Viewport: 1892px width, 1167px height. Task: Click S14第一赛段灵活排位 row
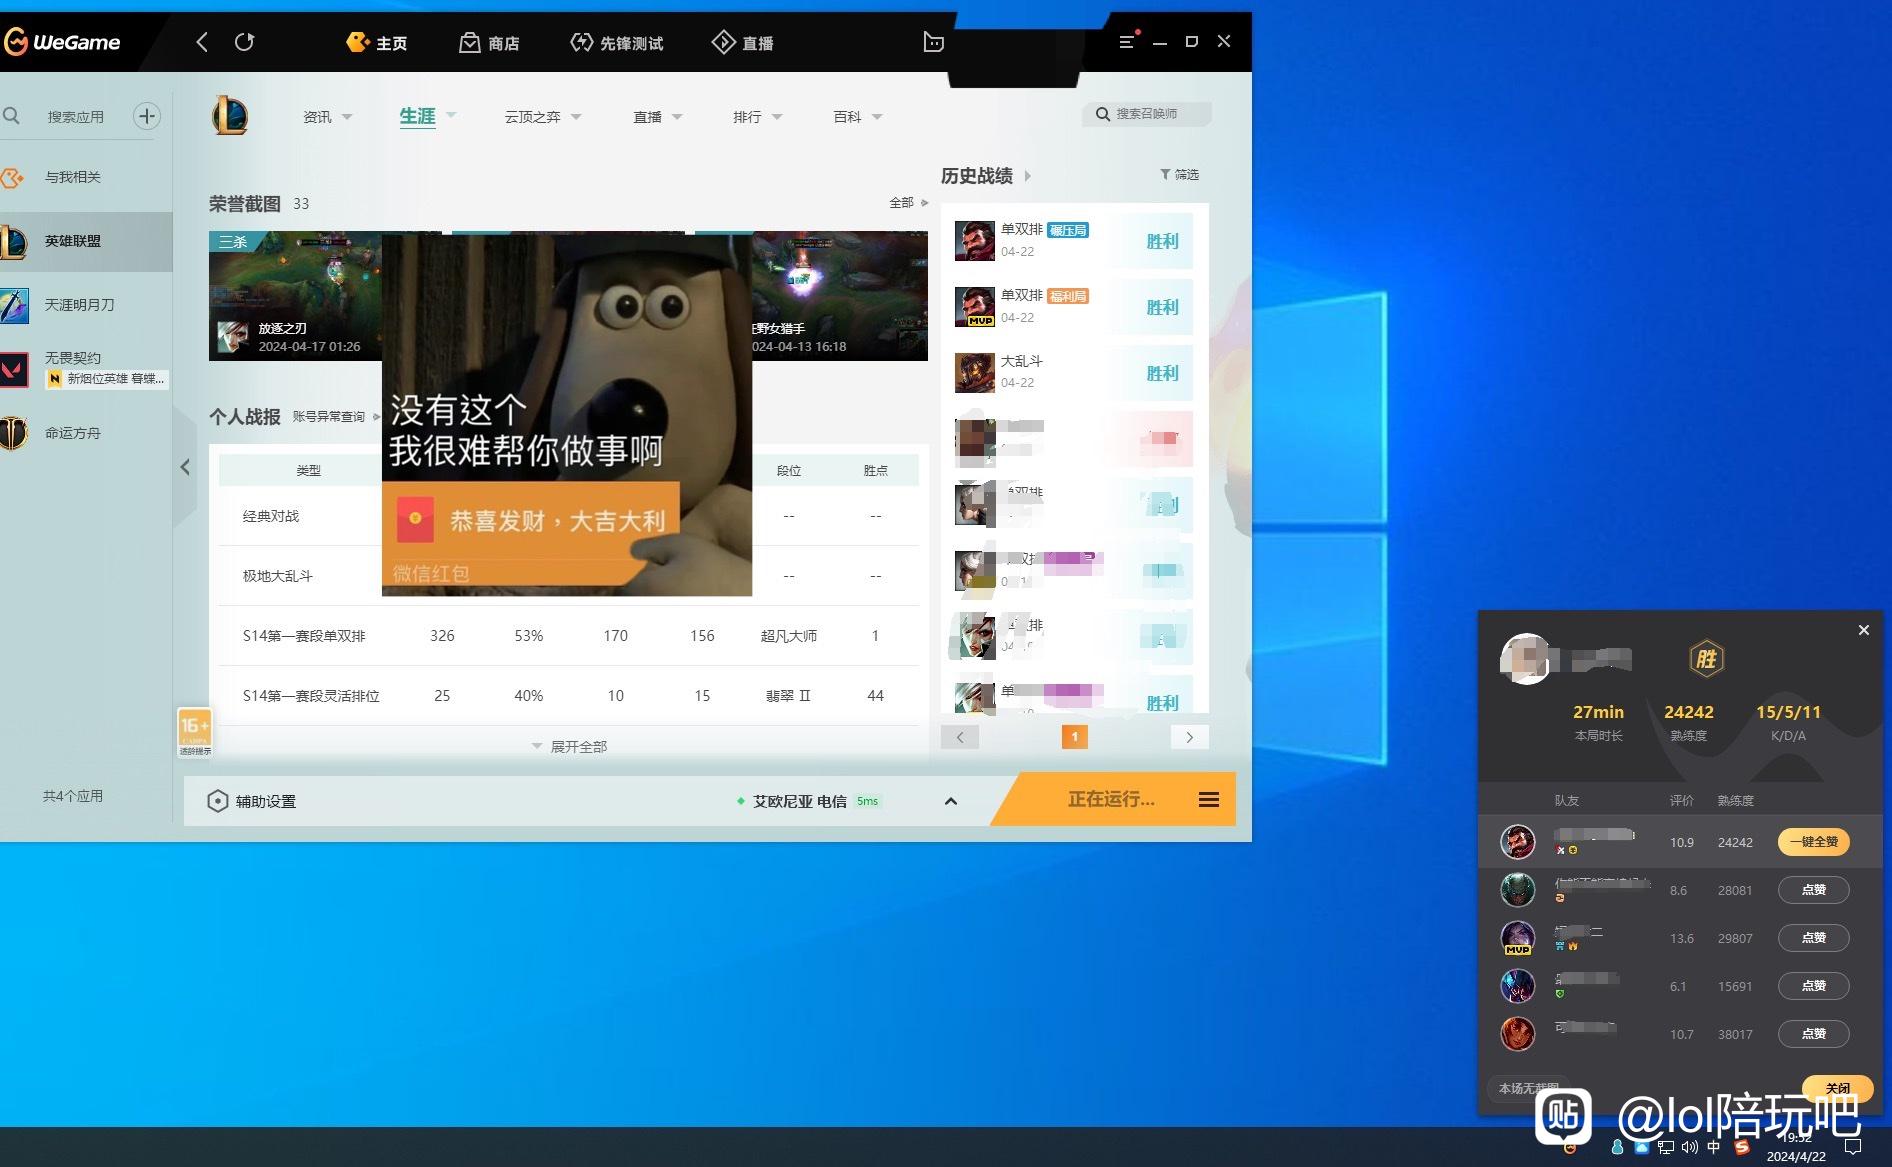[568, 696]
